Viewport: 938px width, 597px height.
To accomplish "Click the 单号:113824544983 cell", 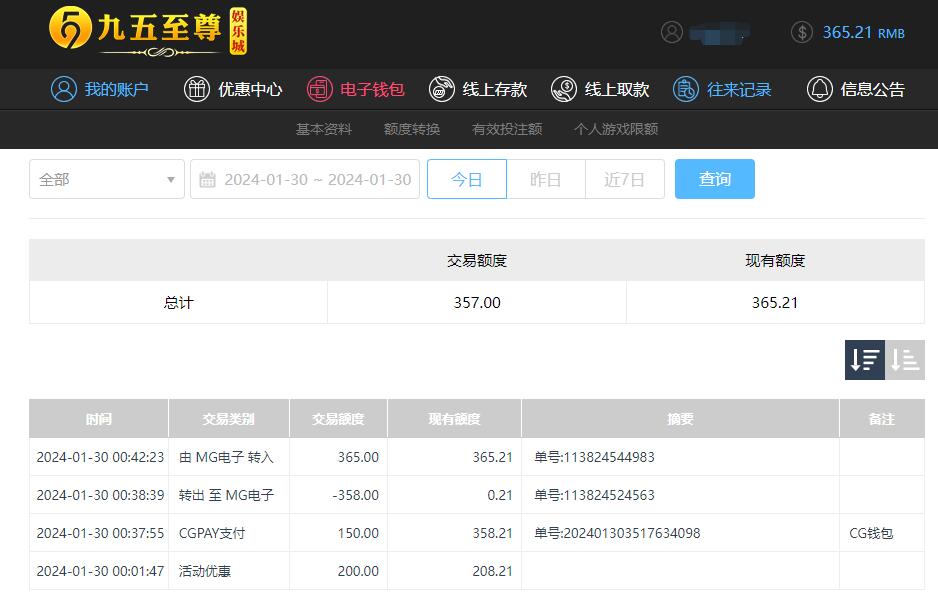I will (x=594, y=457).
